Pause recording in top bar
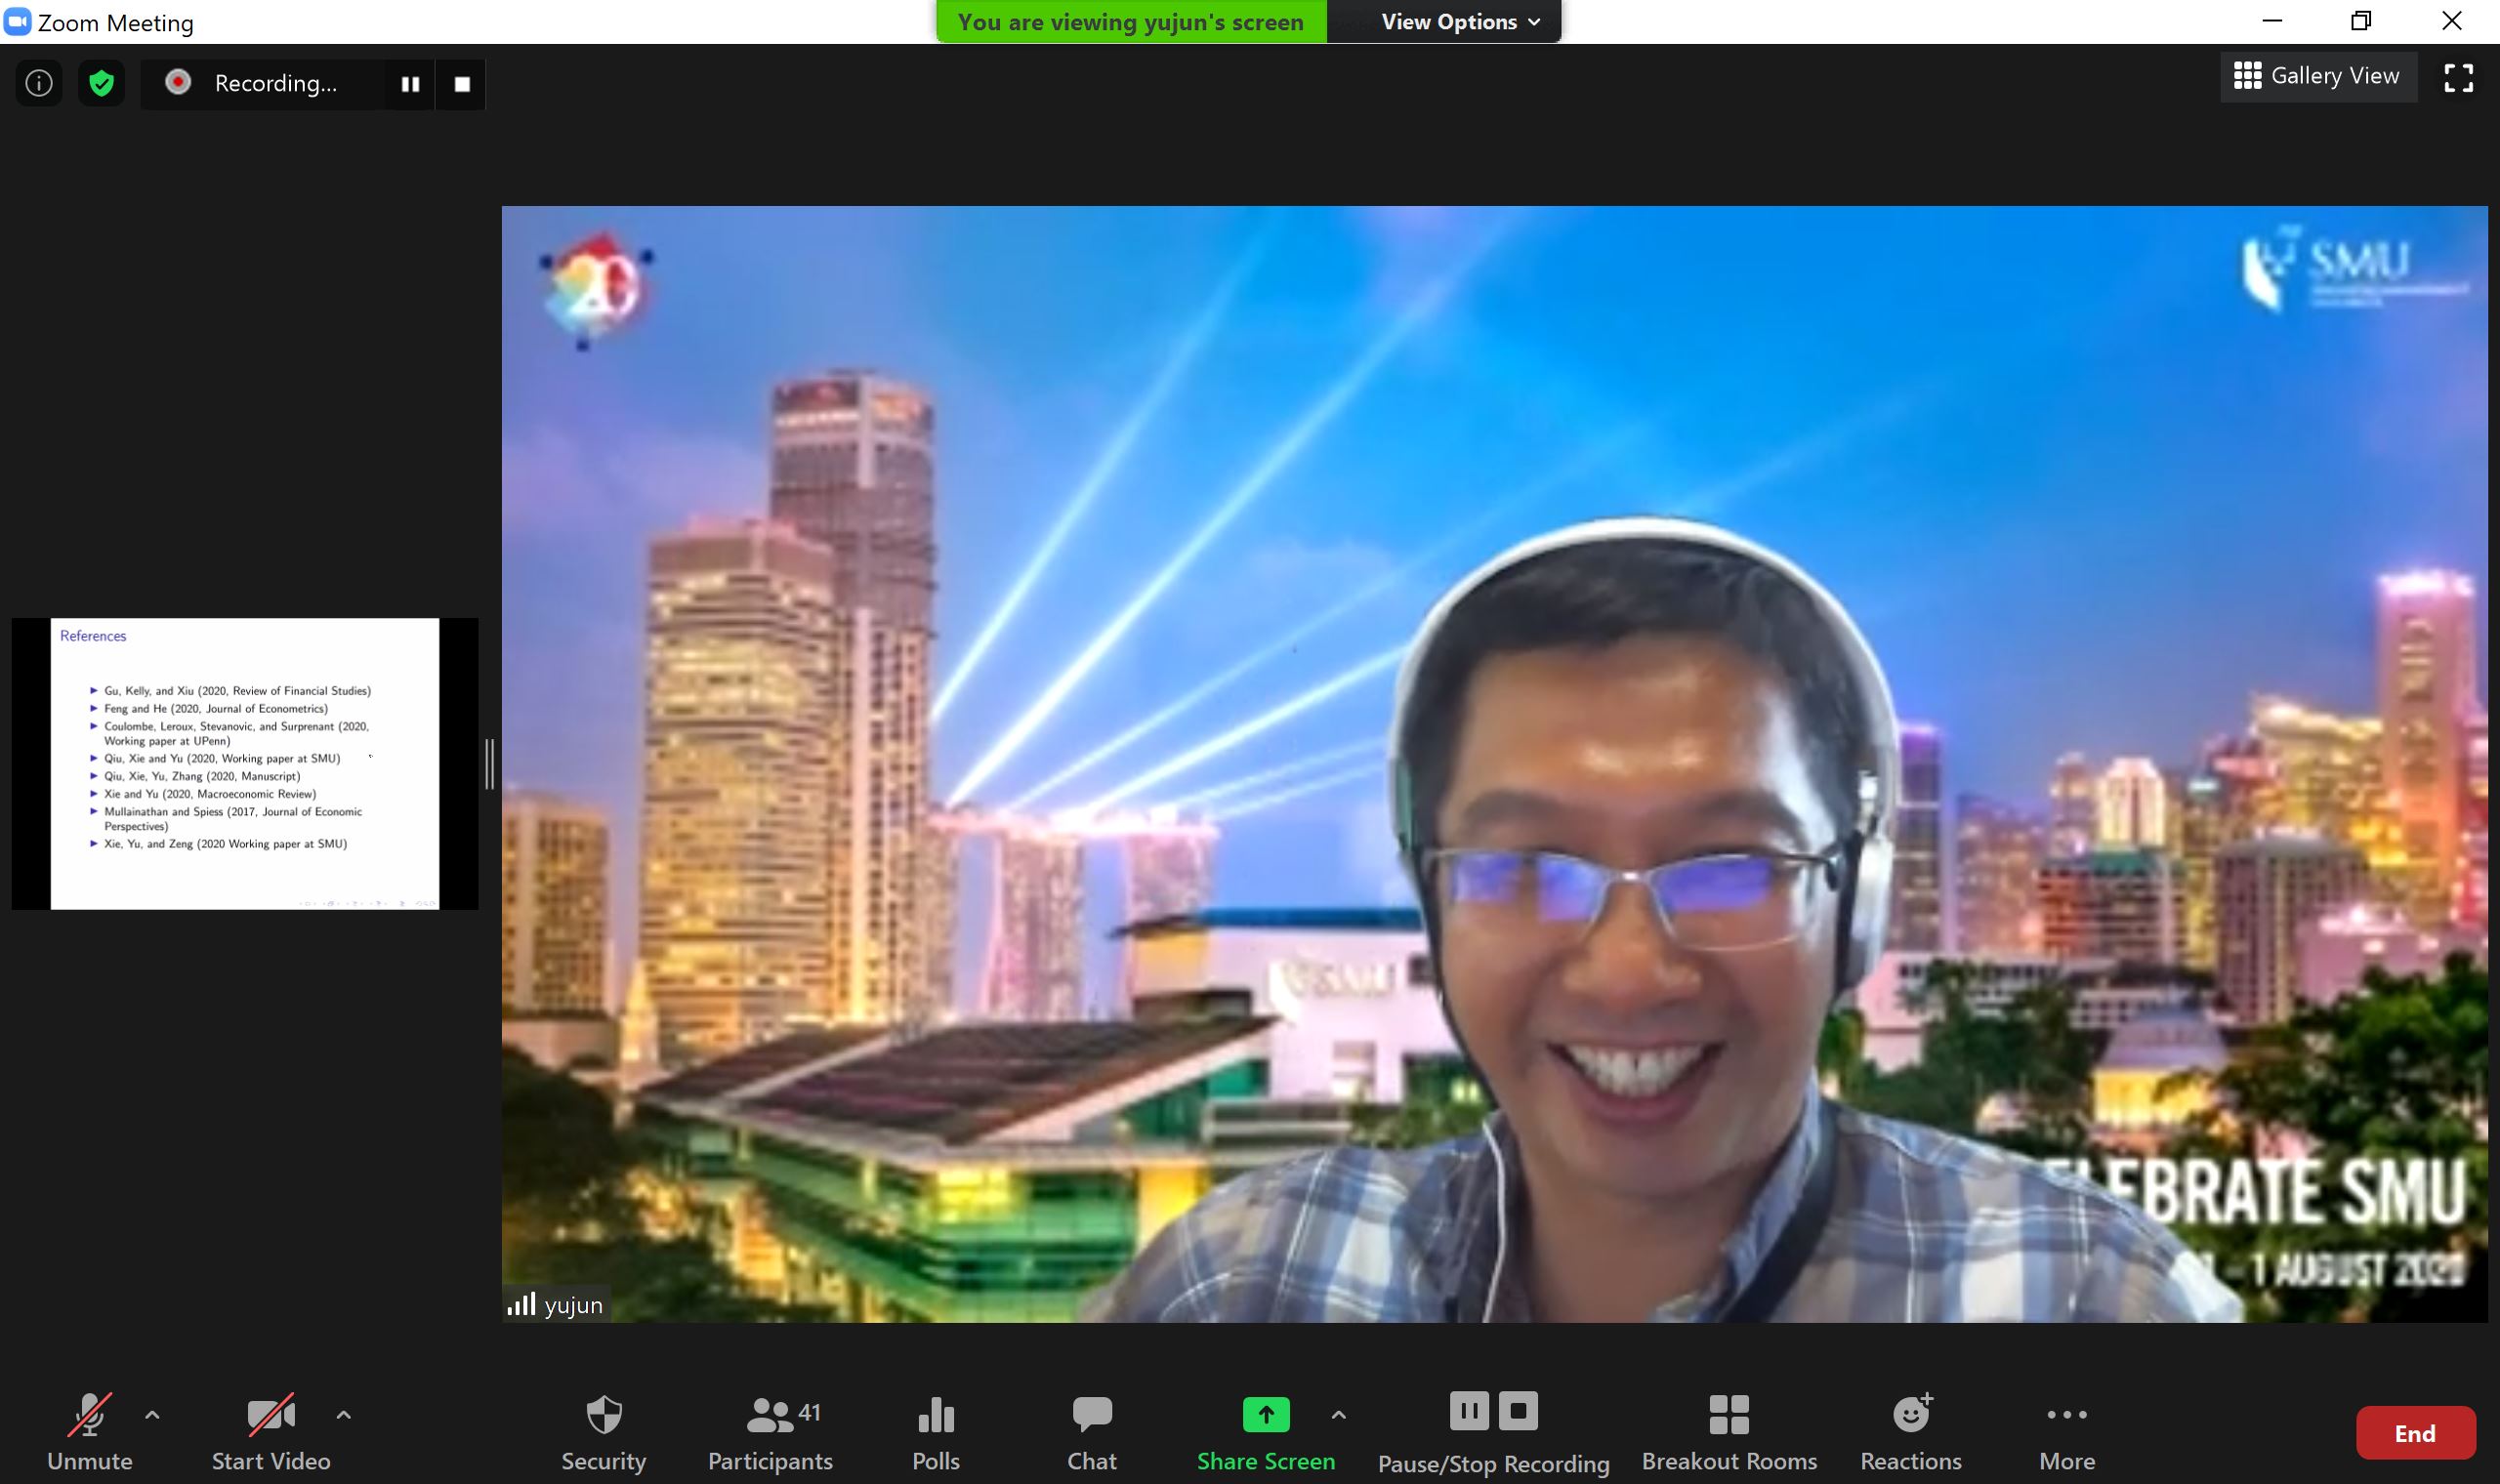 (x=410, y=84)
